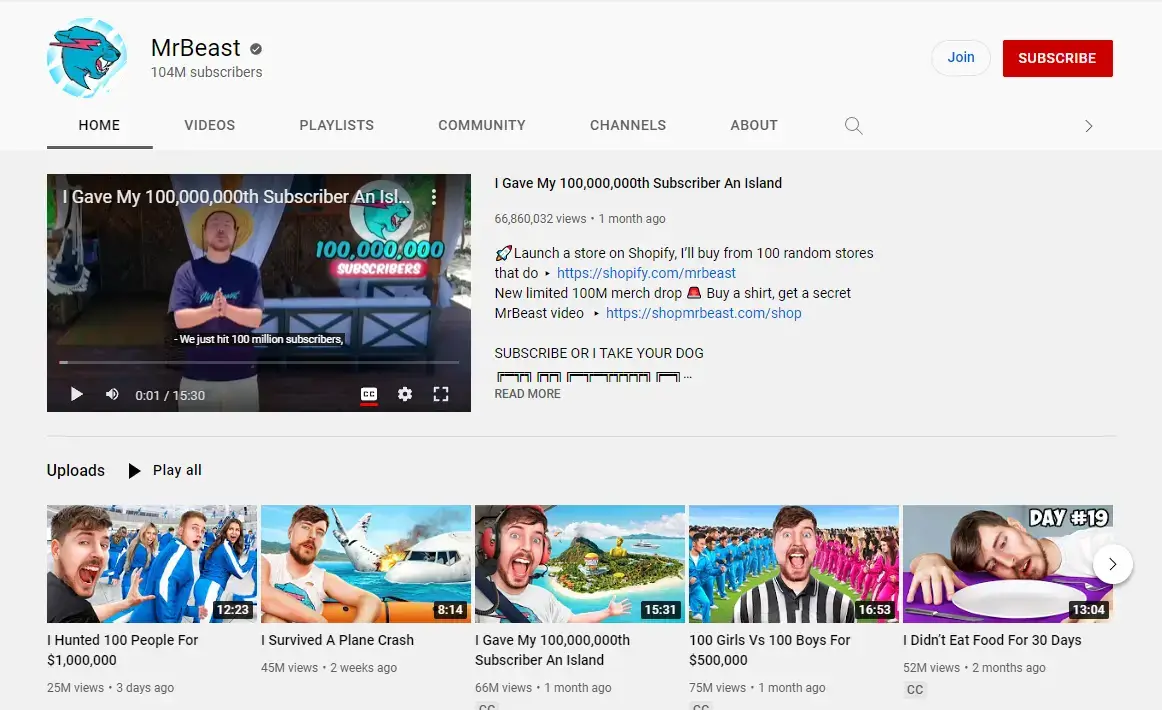The image size is (1162, 710).
Task: Open the three-dot menu on the featured video
Action: click(x=433, y=197)
